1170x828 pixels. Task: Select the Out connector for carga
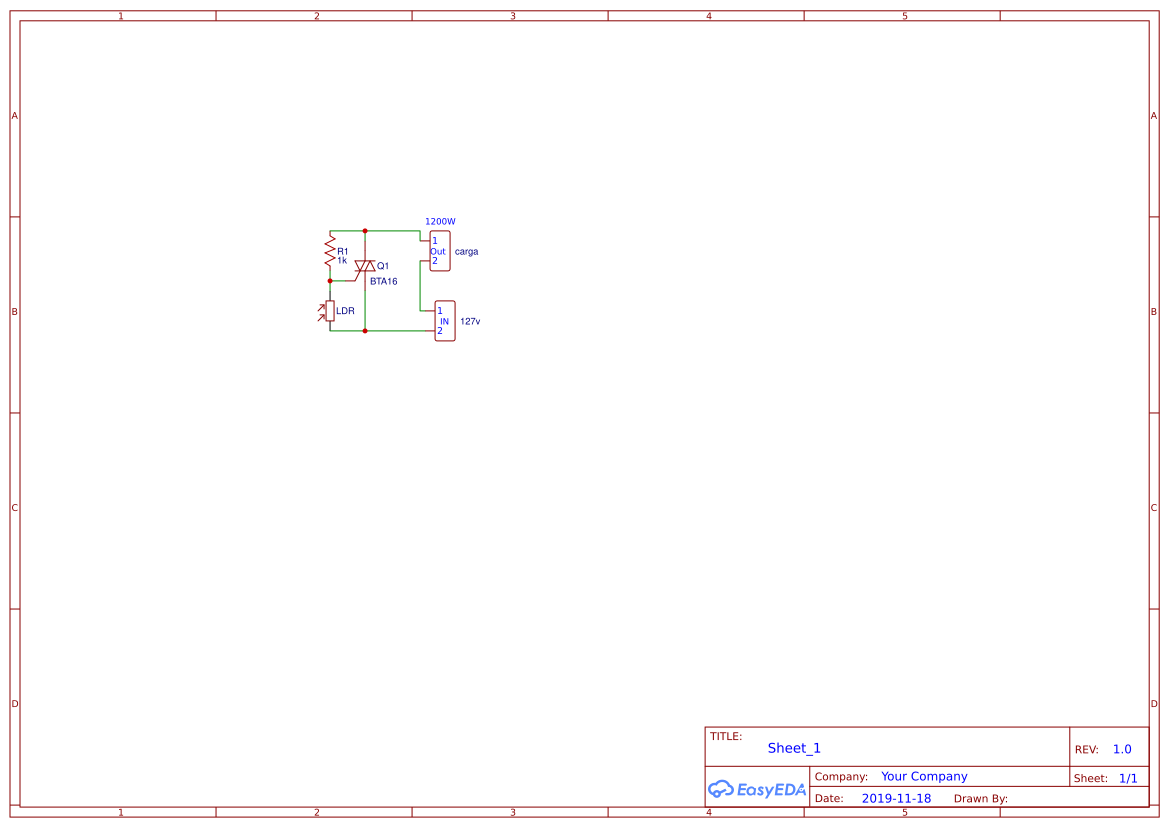[x=440, y=250]
